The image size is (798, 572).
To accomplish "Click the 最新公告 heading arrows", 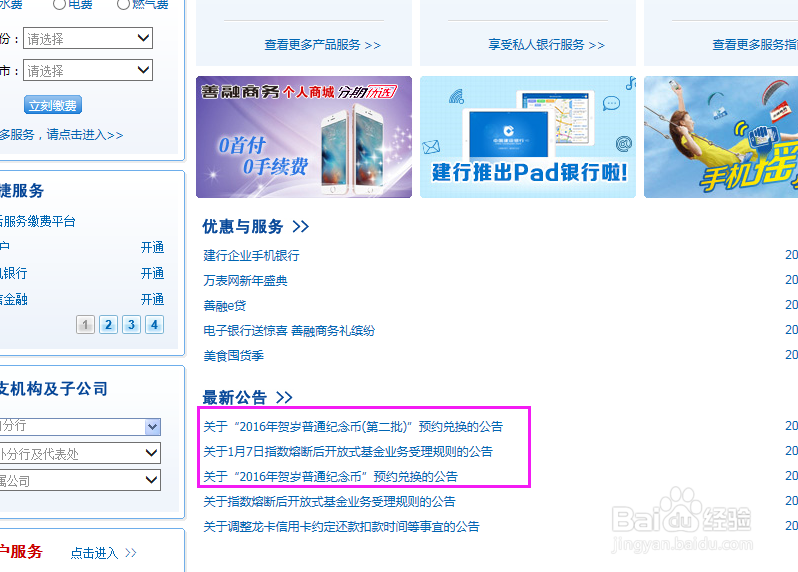I will 284,397.
